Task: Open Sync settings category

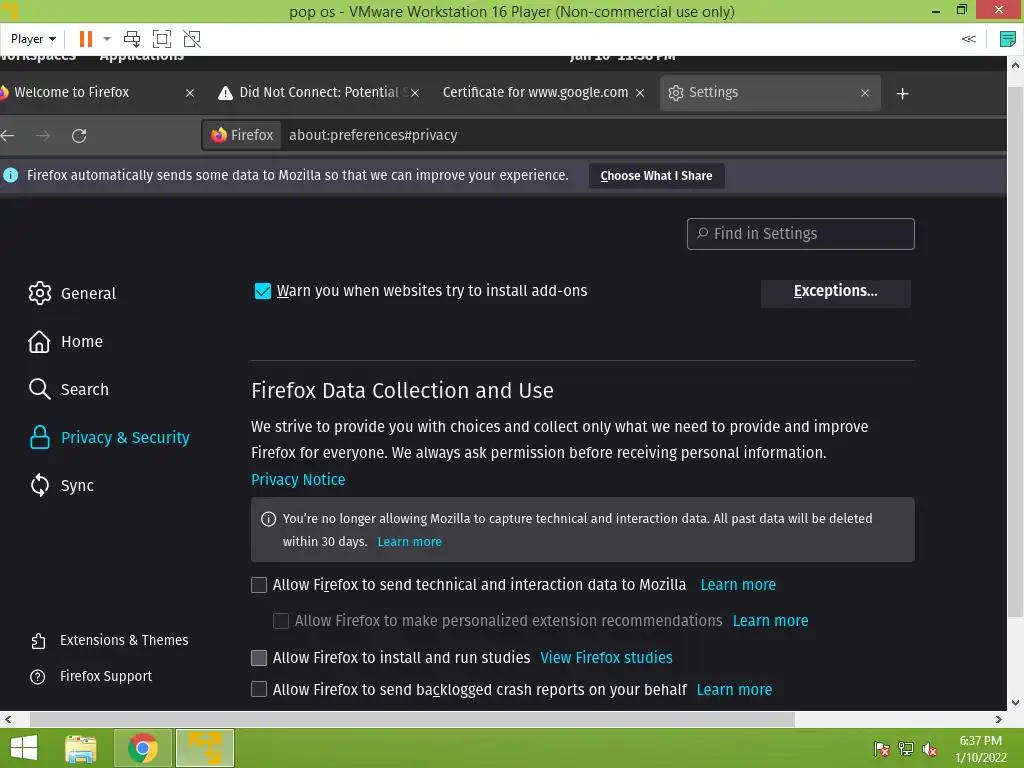Action: 61,485
